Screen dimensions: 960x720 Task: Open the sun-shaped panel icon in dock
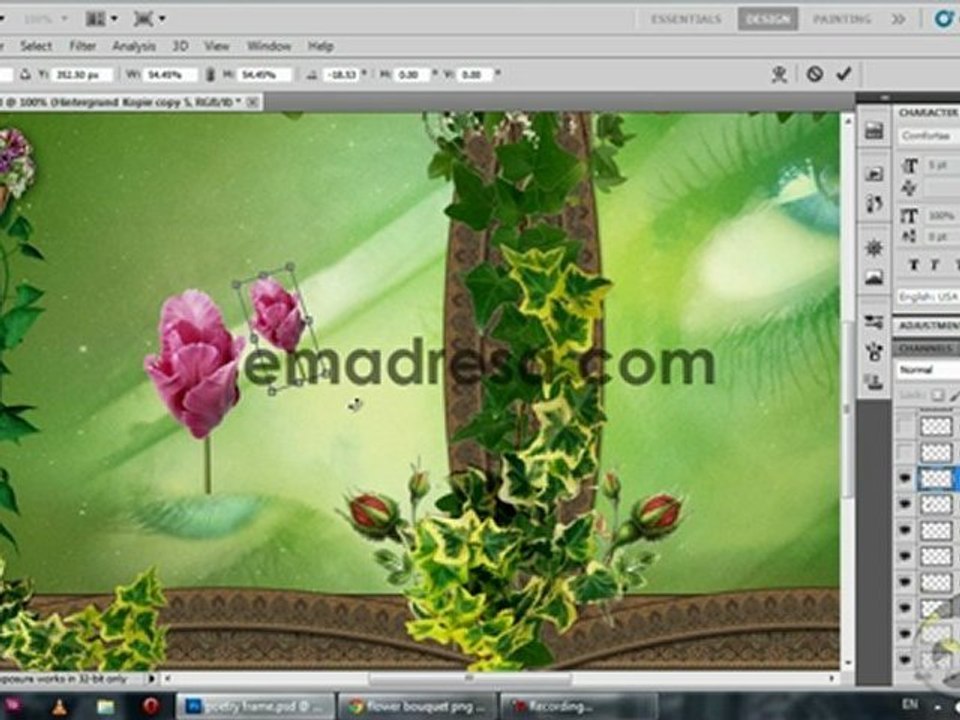(874, 248)
